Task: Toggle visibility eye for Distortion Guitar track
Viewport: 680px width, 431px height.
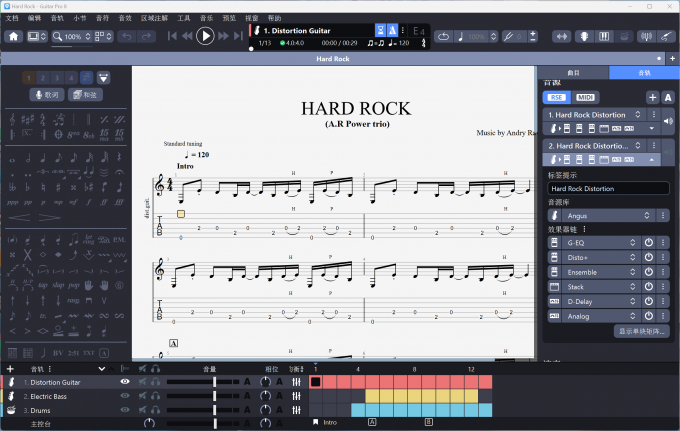Action: point(125,382)
